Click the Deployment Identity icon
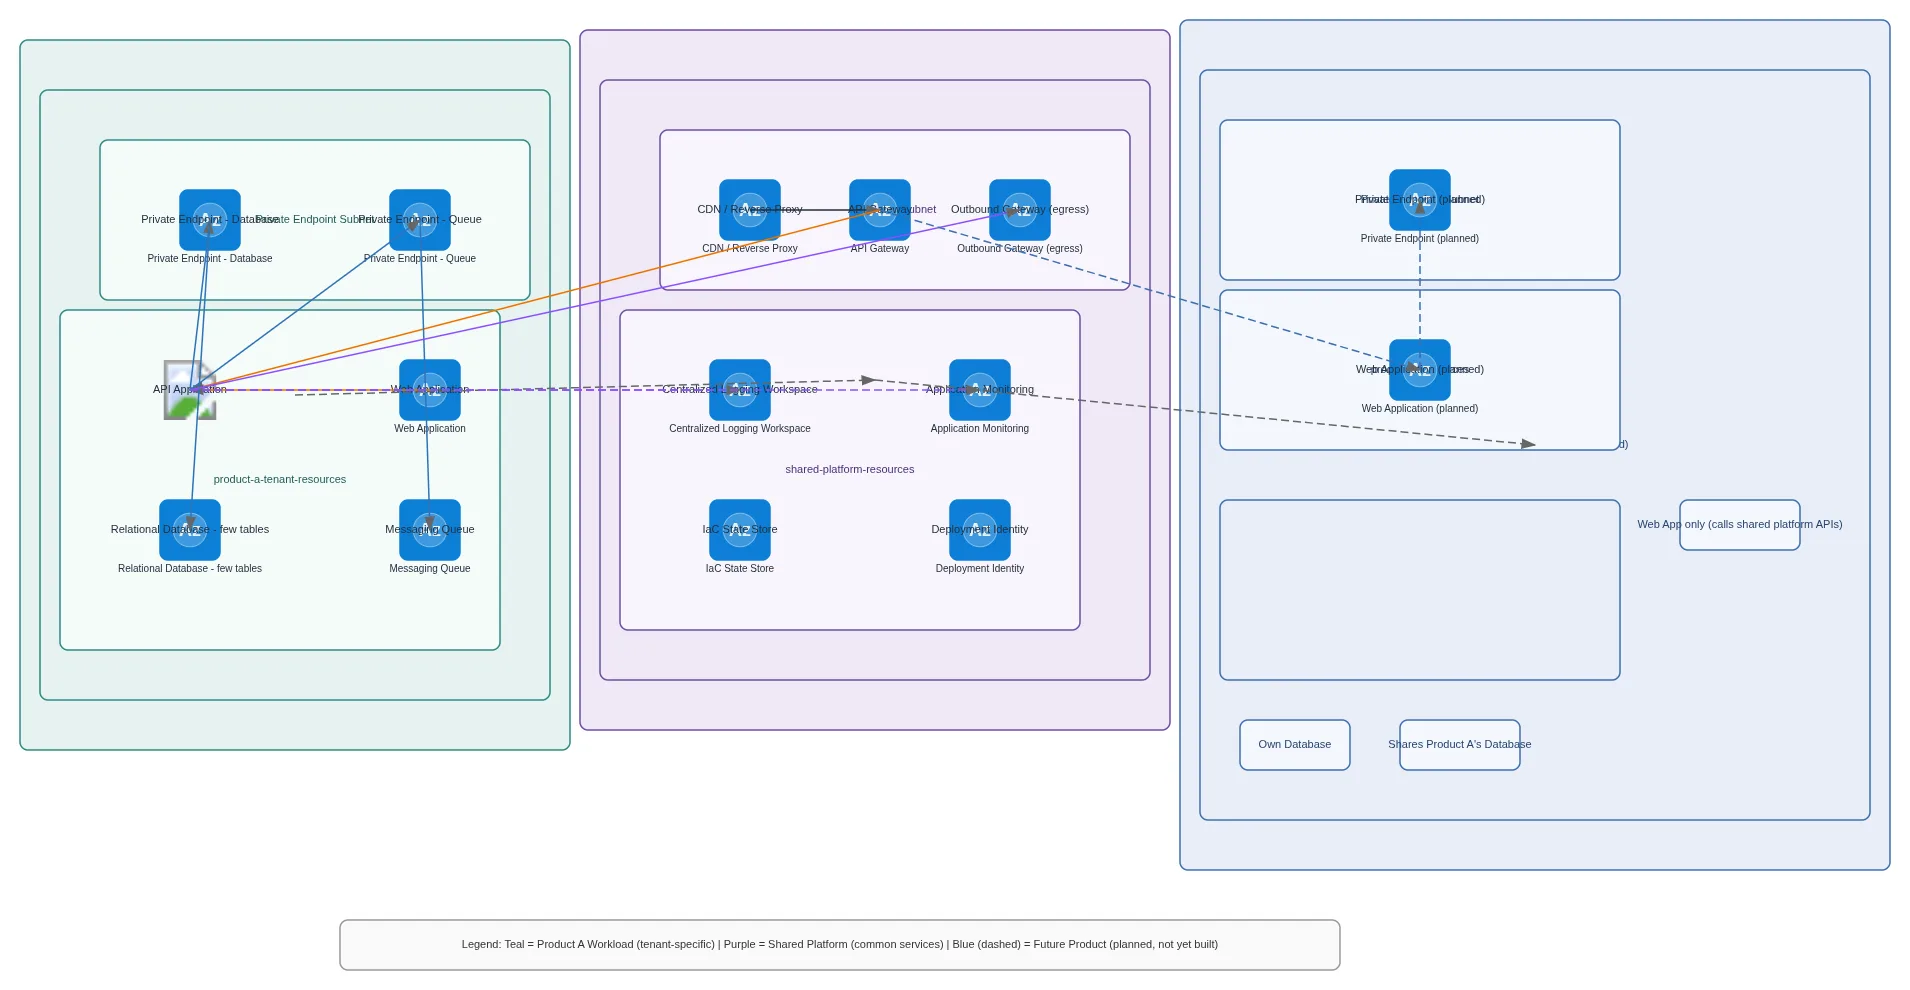 [x=980, y=530]
